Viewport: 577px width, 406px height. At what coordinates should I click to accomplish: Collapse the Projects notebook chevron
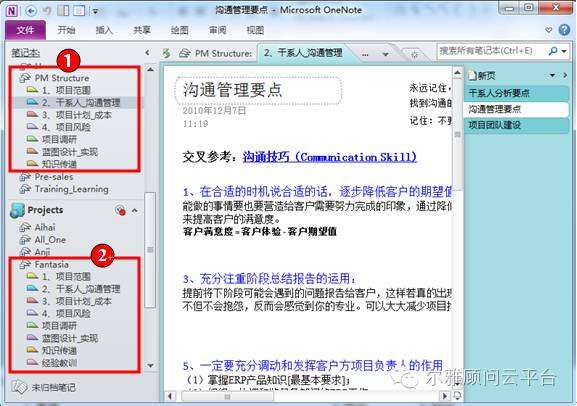[x=135, y=211]
